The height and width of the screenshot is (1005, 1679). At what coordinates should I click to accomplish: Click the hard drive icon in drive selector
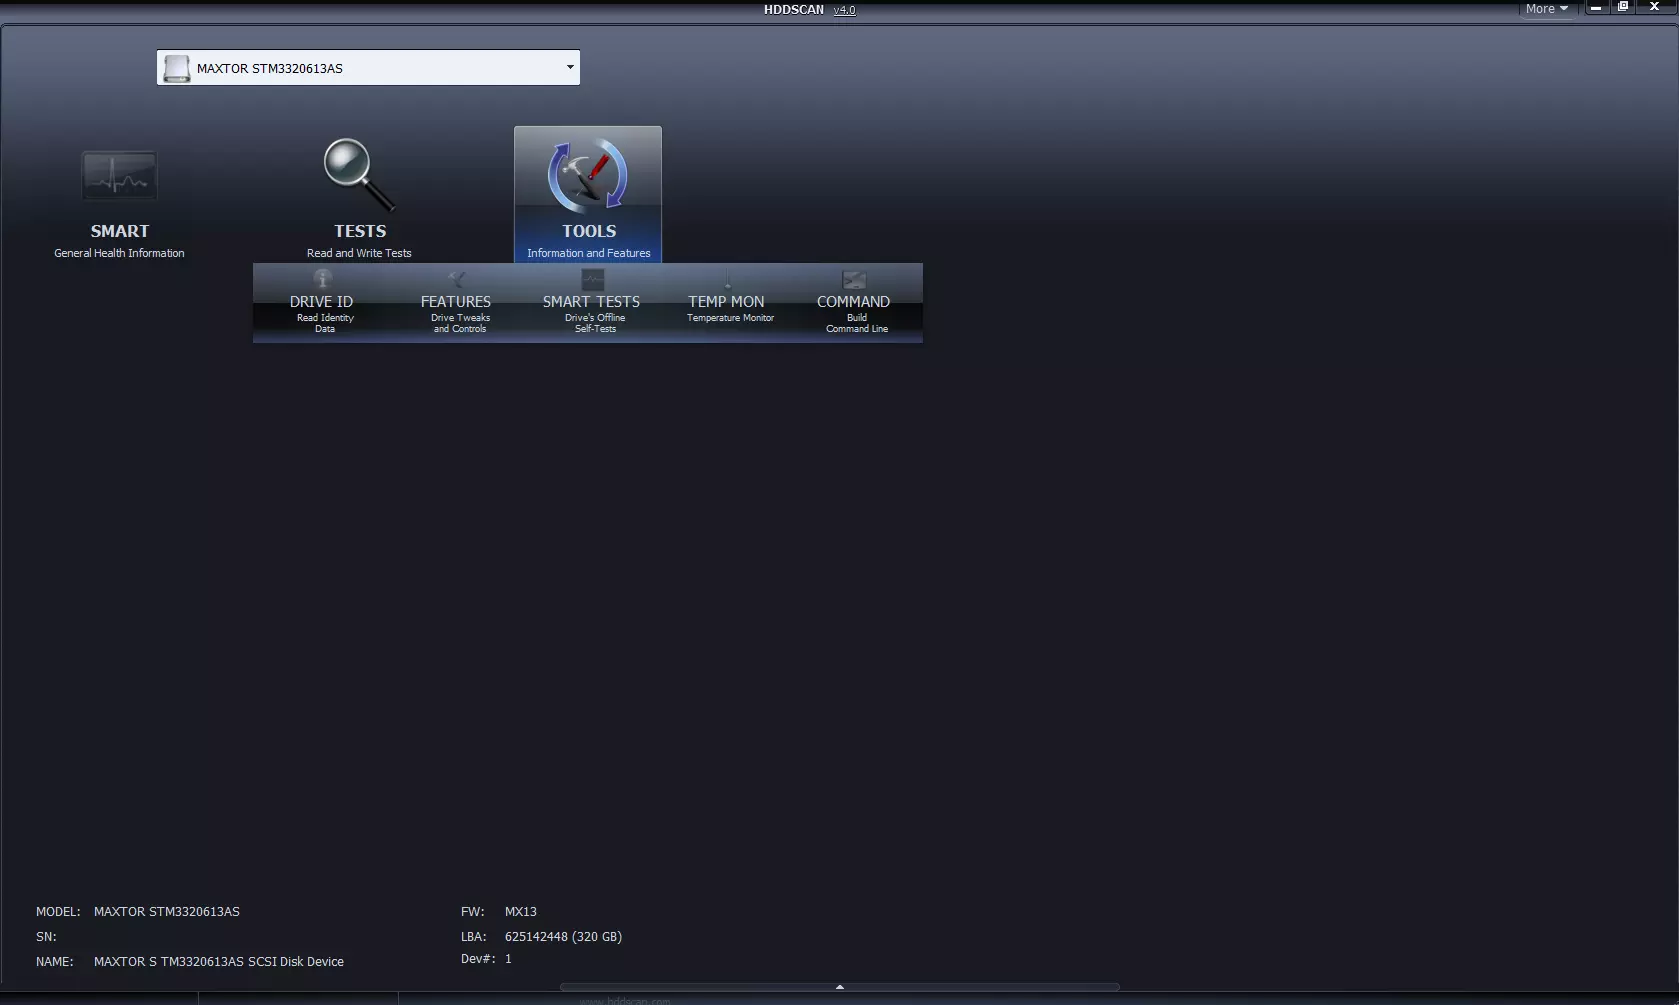[x=176, y=68]
